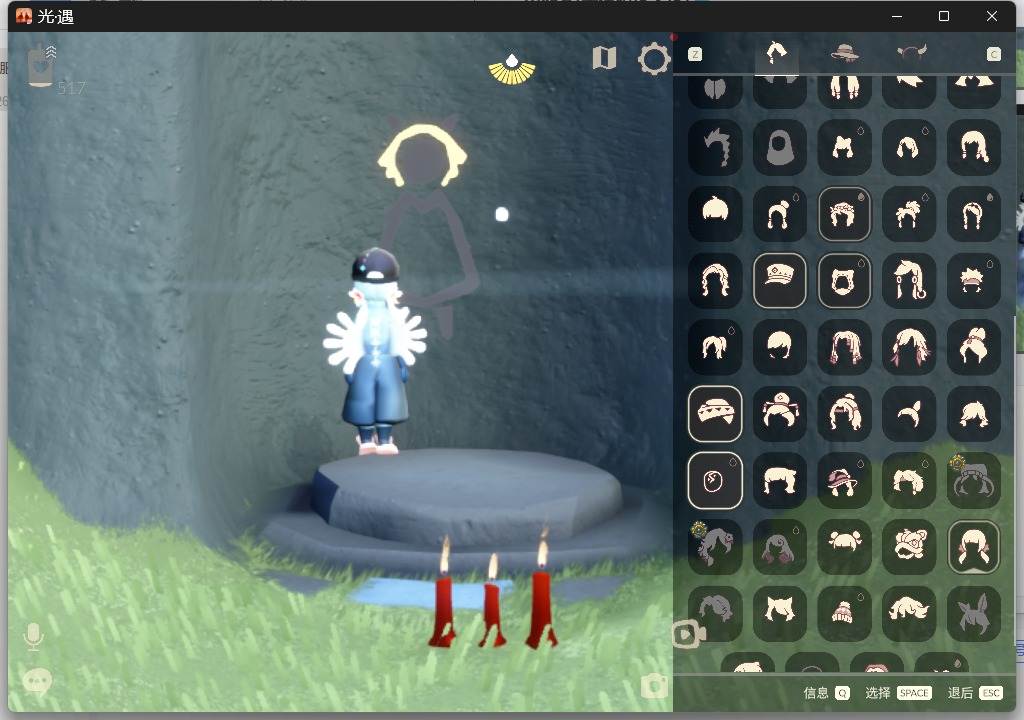Go to next category via C key
1024x720 pixels.
click(993, 54)
